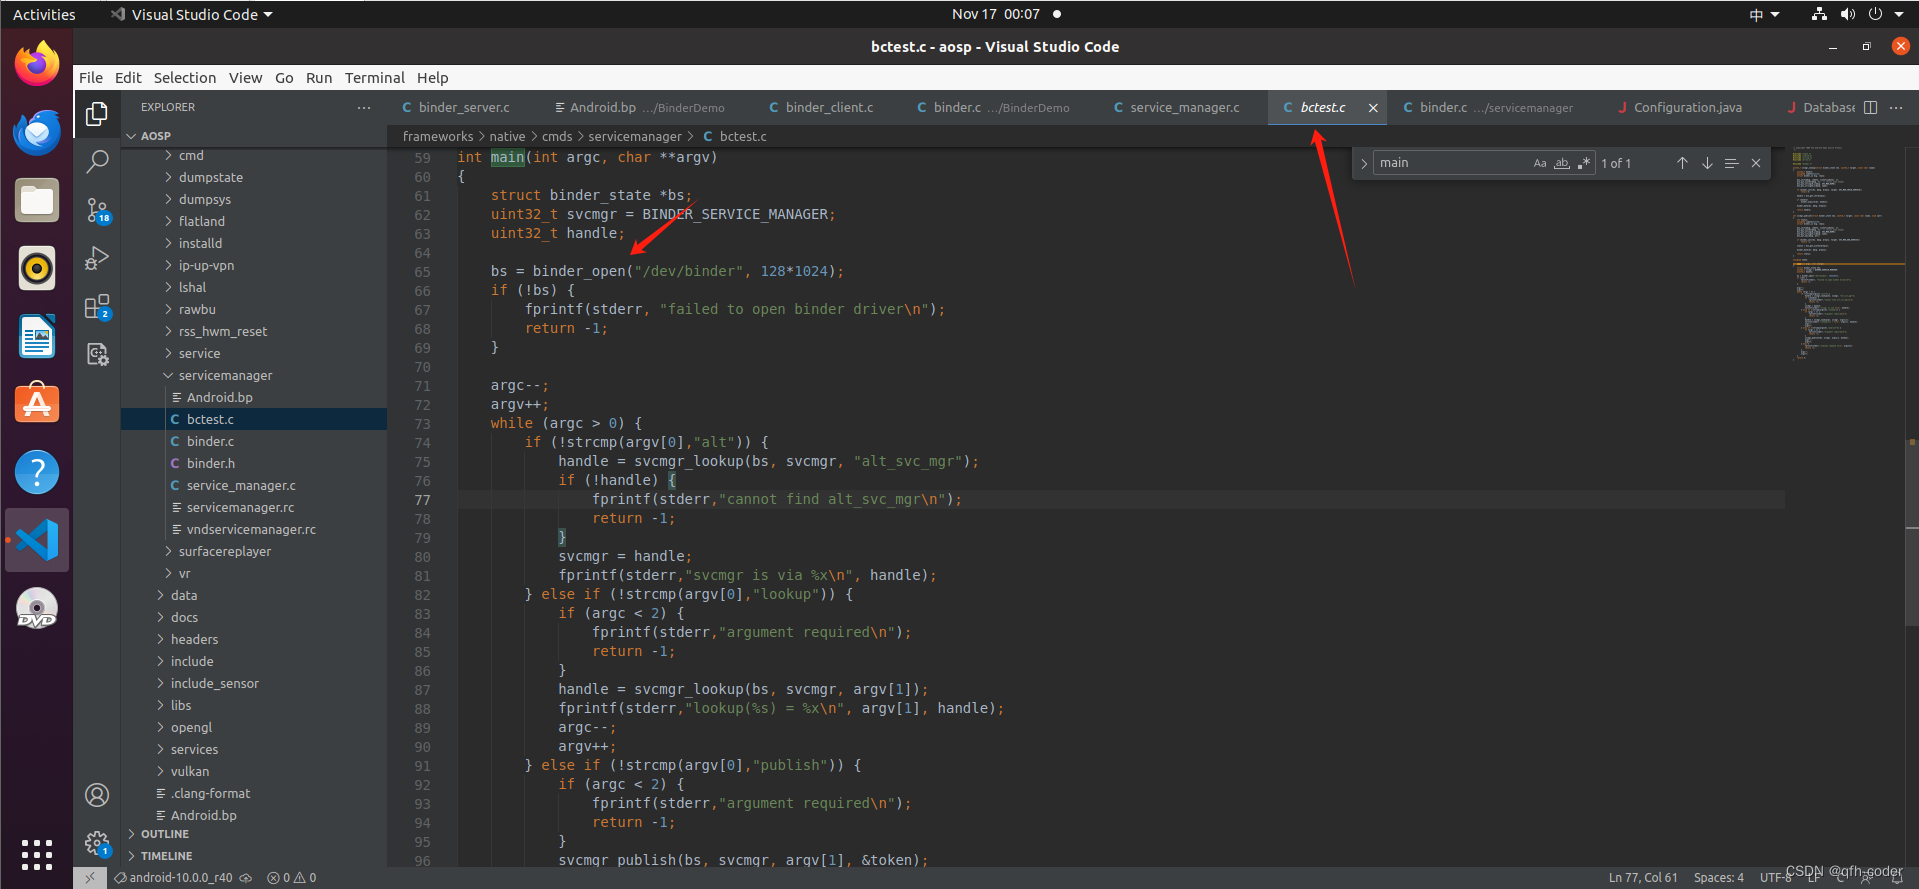Screen dimensions: 1919x889
Task: Open the activity bar icon below Extensions
Action: 97,354
